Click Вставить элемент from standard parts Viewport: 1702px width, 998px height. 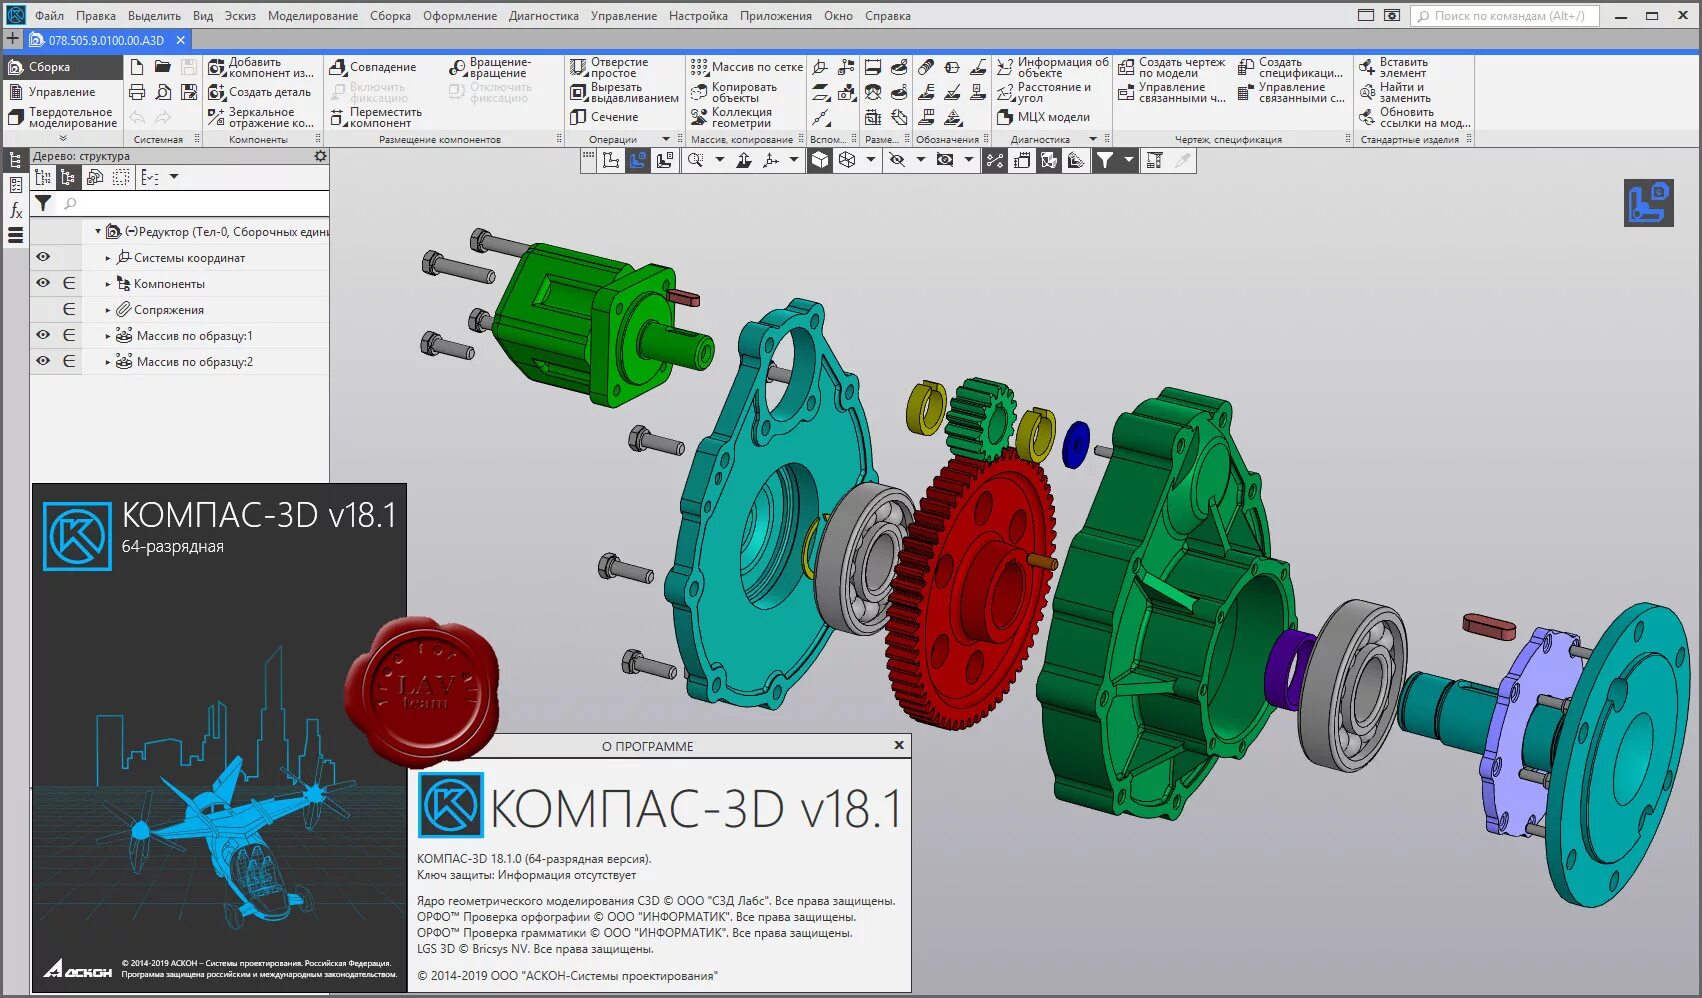pyautogui.click(x=1393, y=67)
